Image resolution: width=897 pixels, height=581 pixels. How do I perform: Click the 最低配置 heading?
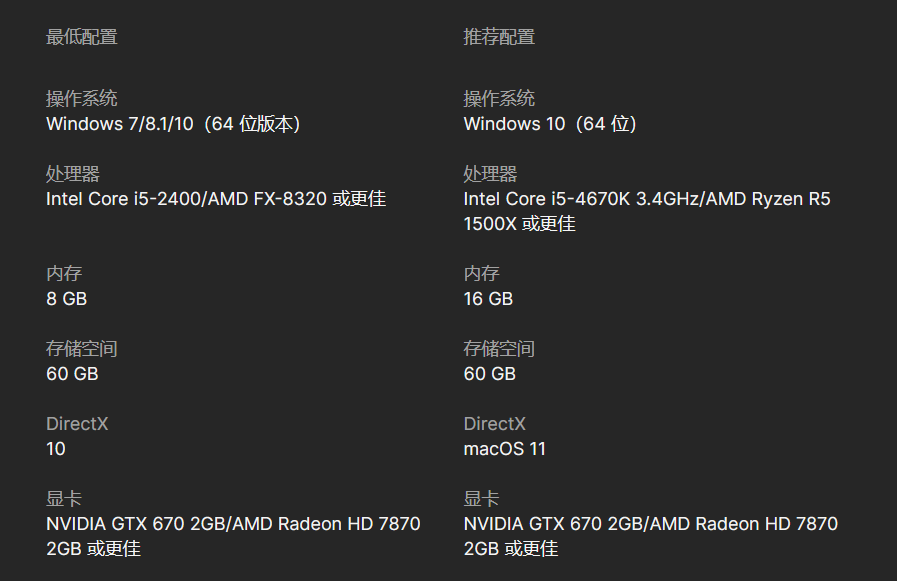82,37
